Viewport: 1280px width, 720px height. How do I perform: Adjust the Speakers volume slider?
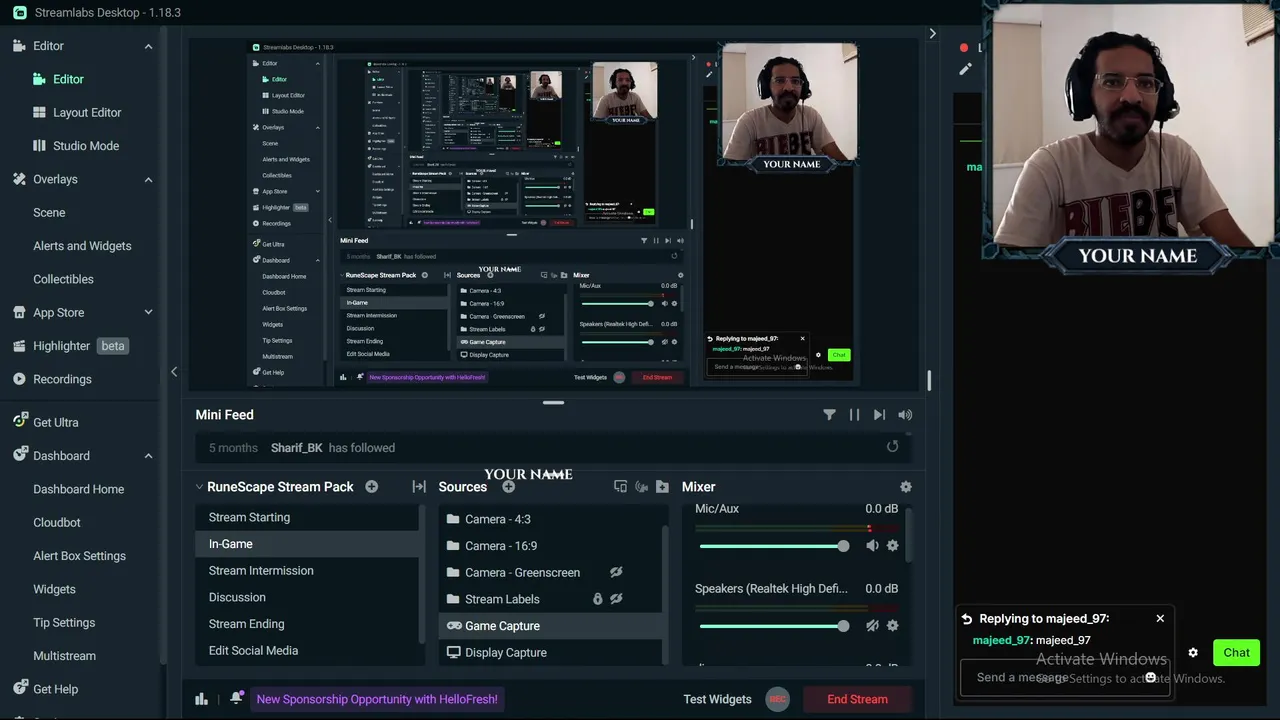774,626
